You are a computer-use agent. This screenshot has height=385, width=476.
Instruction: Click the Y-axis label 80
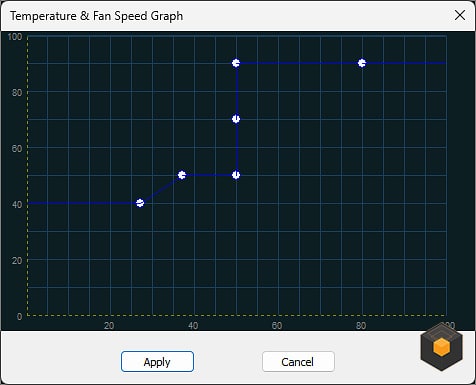pyautogui.click(x=17, y=92)
